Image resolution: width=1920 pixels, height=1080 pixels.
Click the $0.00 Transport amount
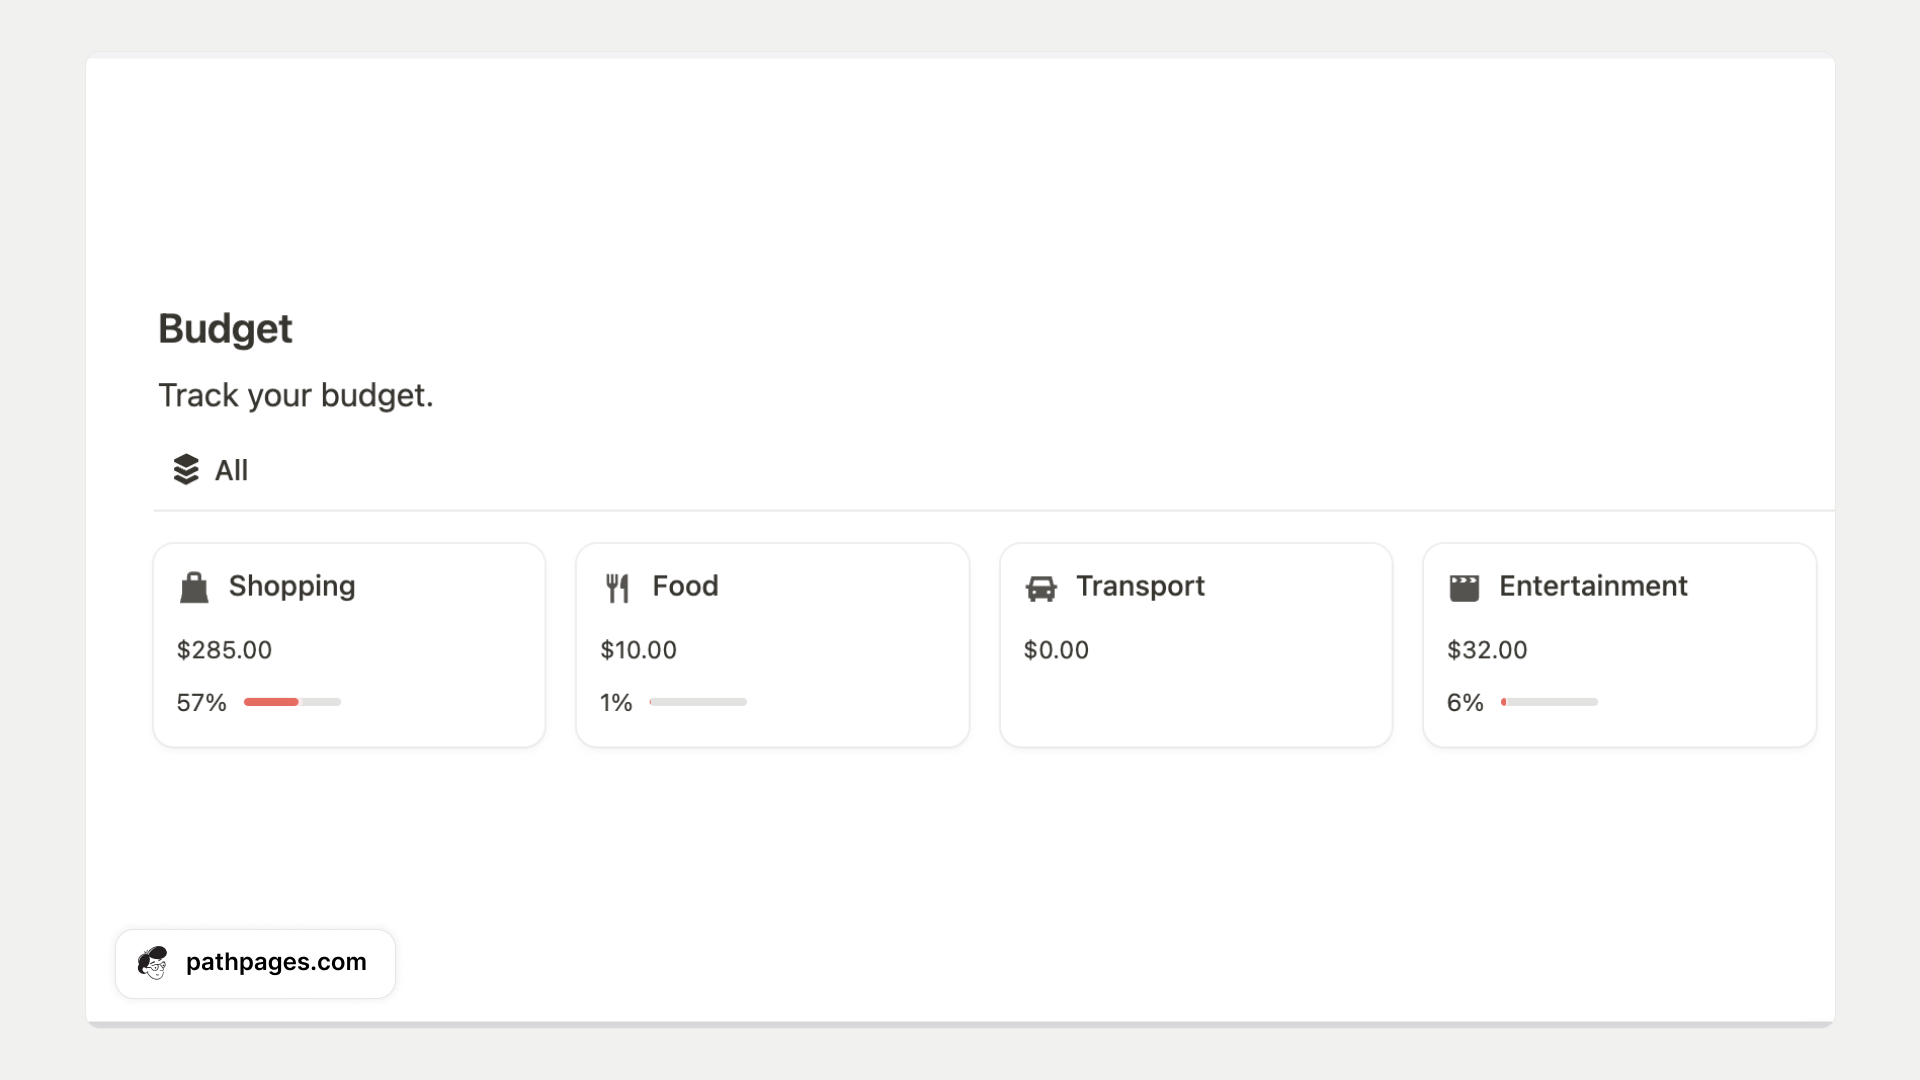(1056, 650)
